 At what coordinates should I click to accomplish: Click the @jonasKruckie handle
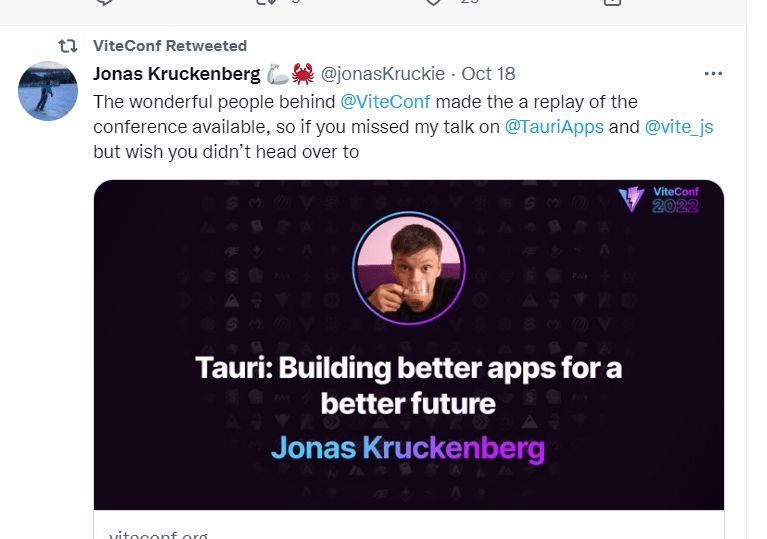click(x=383, y=74)
